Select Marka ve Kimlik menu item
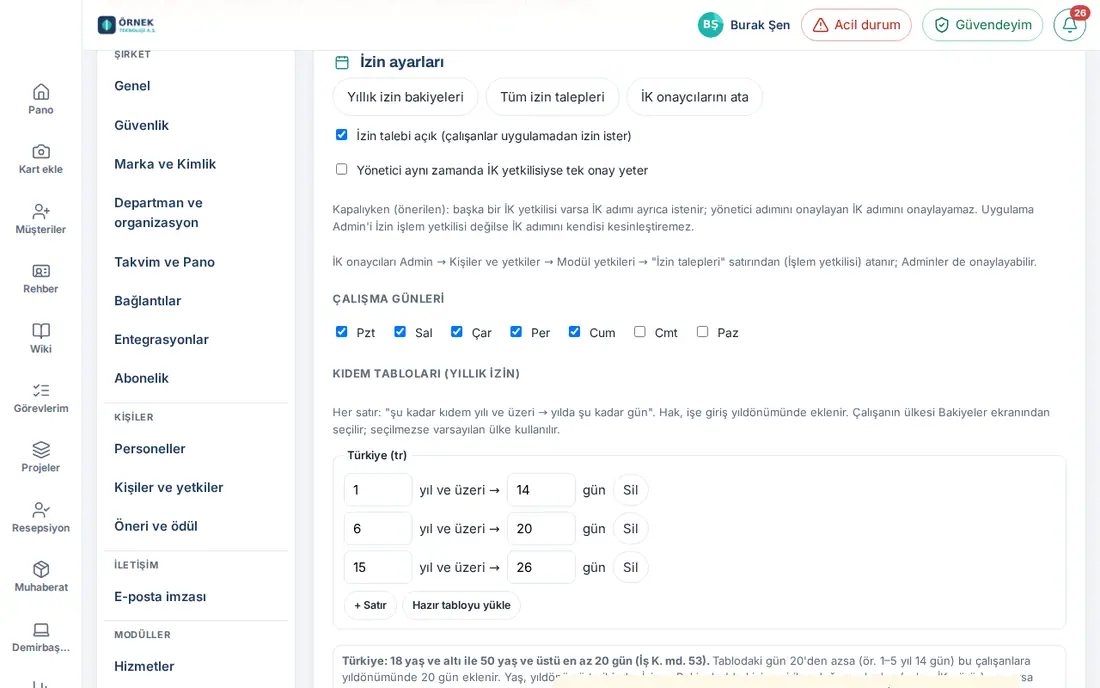Image resolution: width=1100 pixels, height=688 pixels. click(x=165, y=163)
